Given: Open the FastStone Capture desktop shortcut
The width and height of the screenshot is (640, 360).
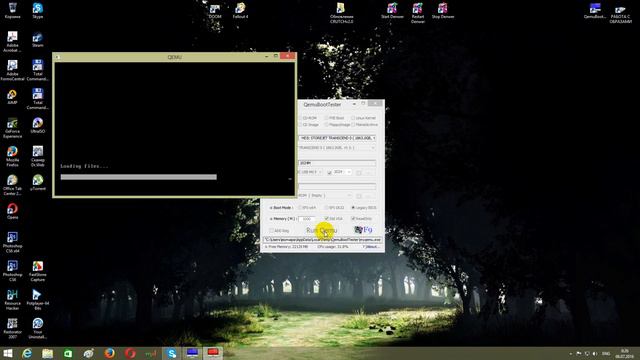Looking at the screenshot, I should point(38,271).
